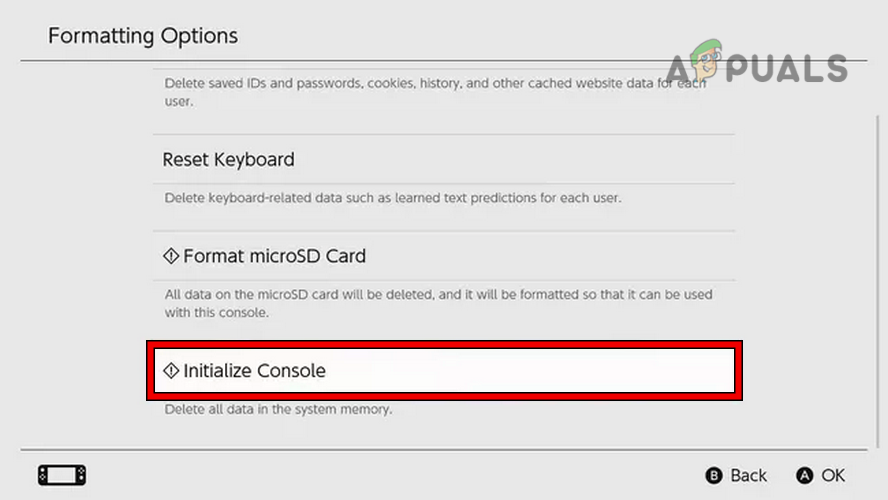Screen dimensions: 888x500
Task: Select the Reset Keyboard option
Action: tap(229, 160)
